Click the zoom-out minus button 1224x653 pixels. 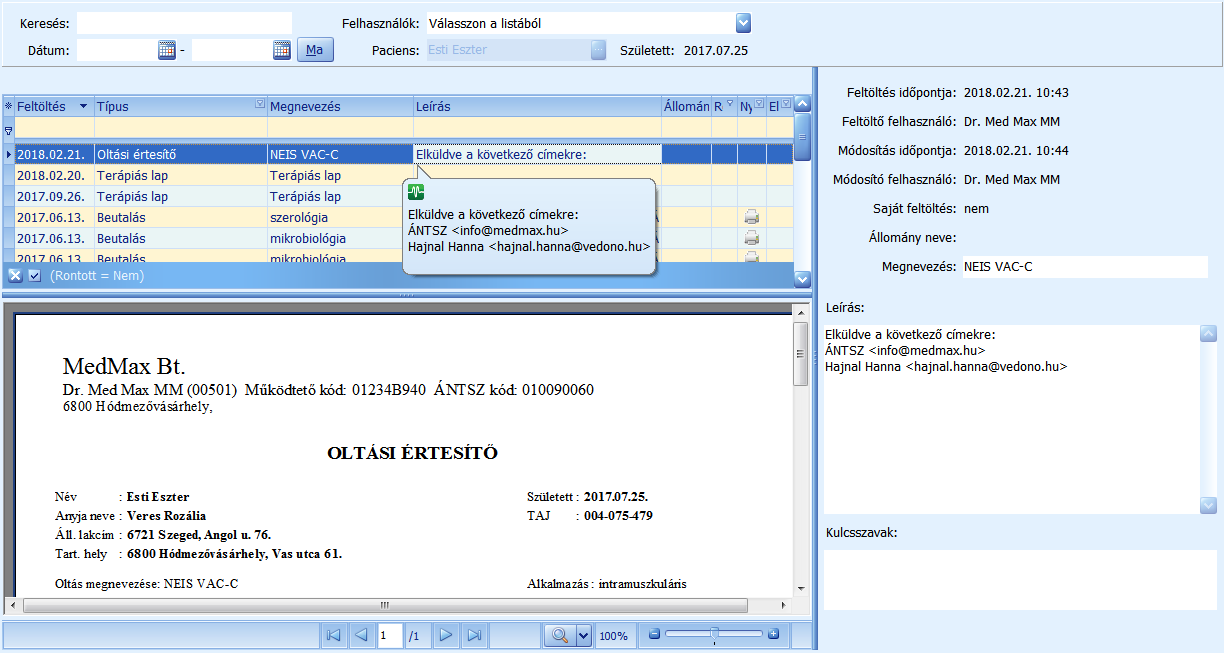pyautogui.click(x=654, y=634)
